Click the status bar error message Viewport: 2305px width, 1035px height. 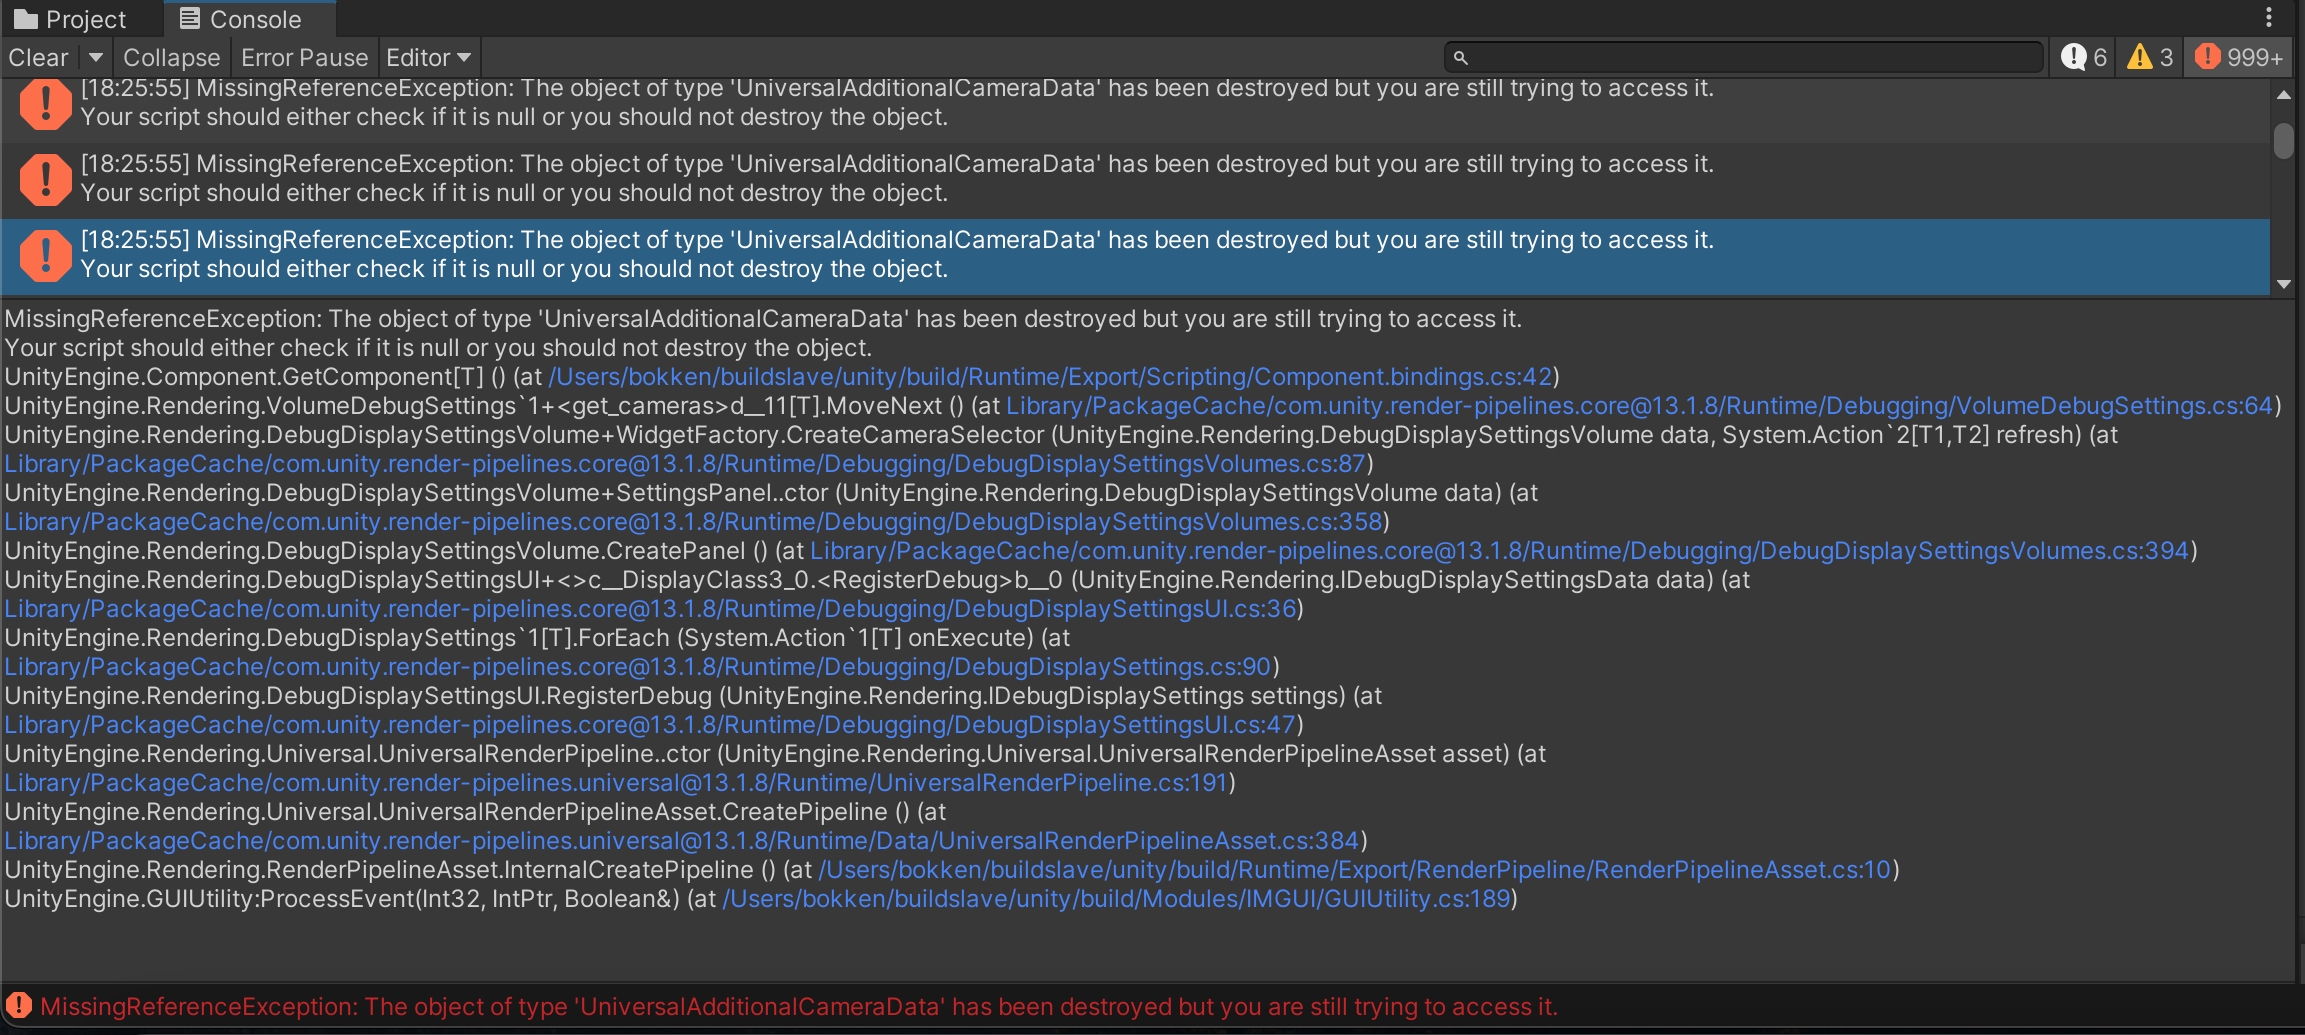click(799, 1007)
